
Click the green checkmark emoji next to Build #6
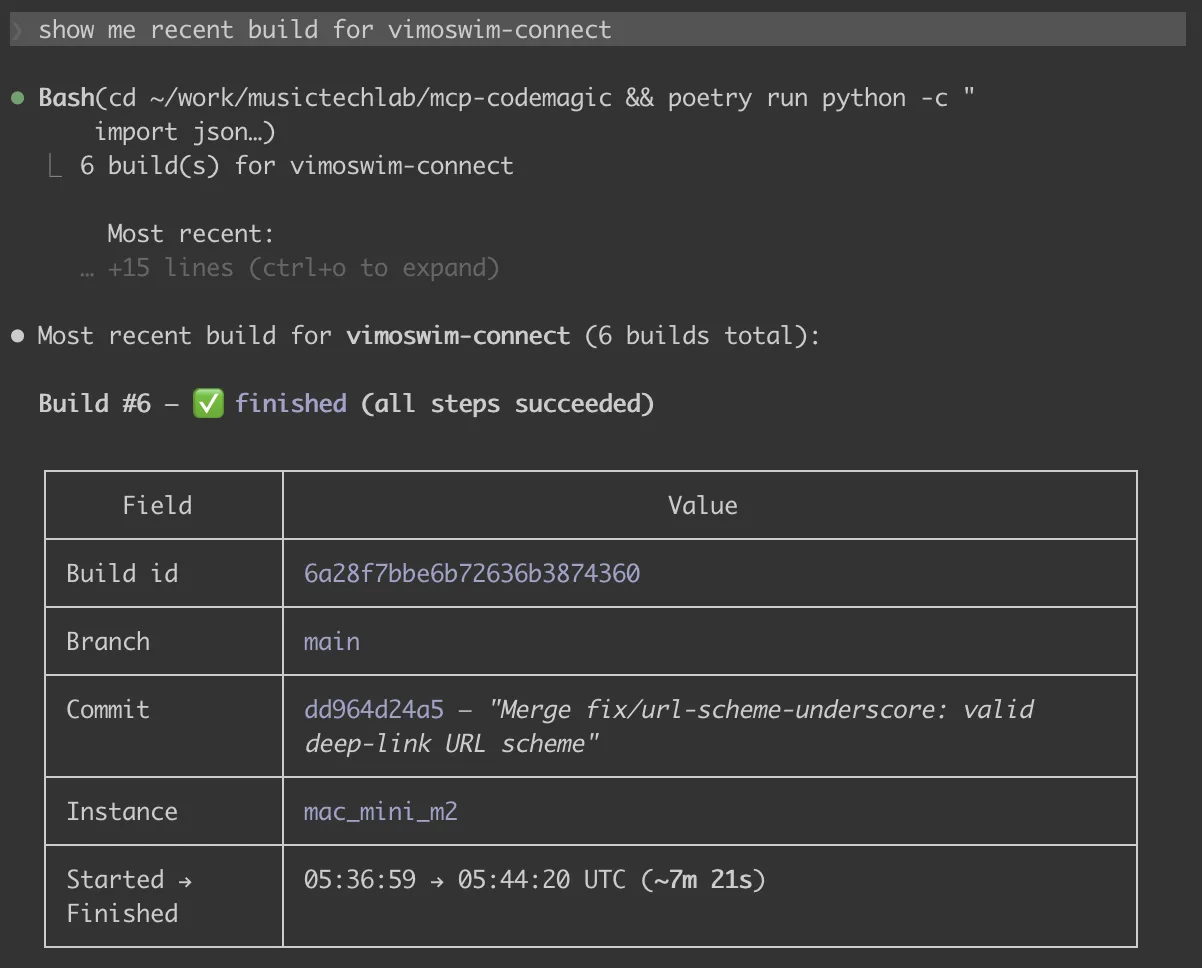coord(208,403)
